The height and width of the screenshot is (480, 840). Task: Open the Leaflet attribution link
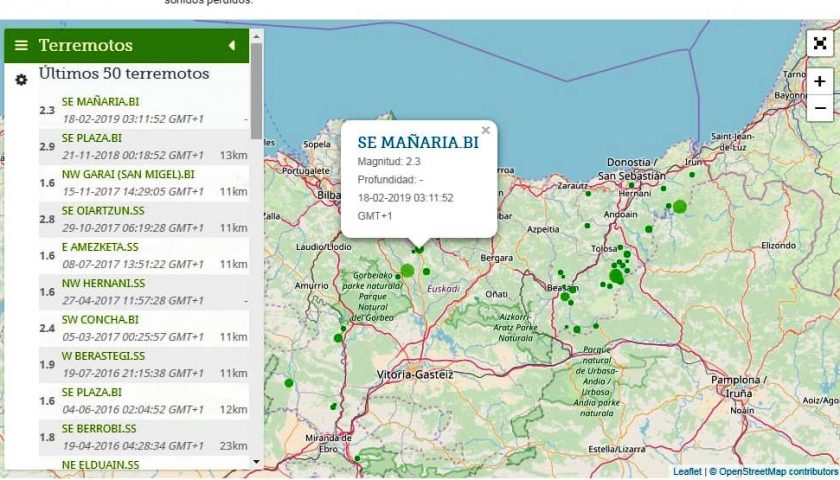click(687, 471)
